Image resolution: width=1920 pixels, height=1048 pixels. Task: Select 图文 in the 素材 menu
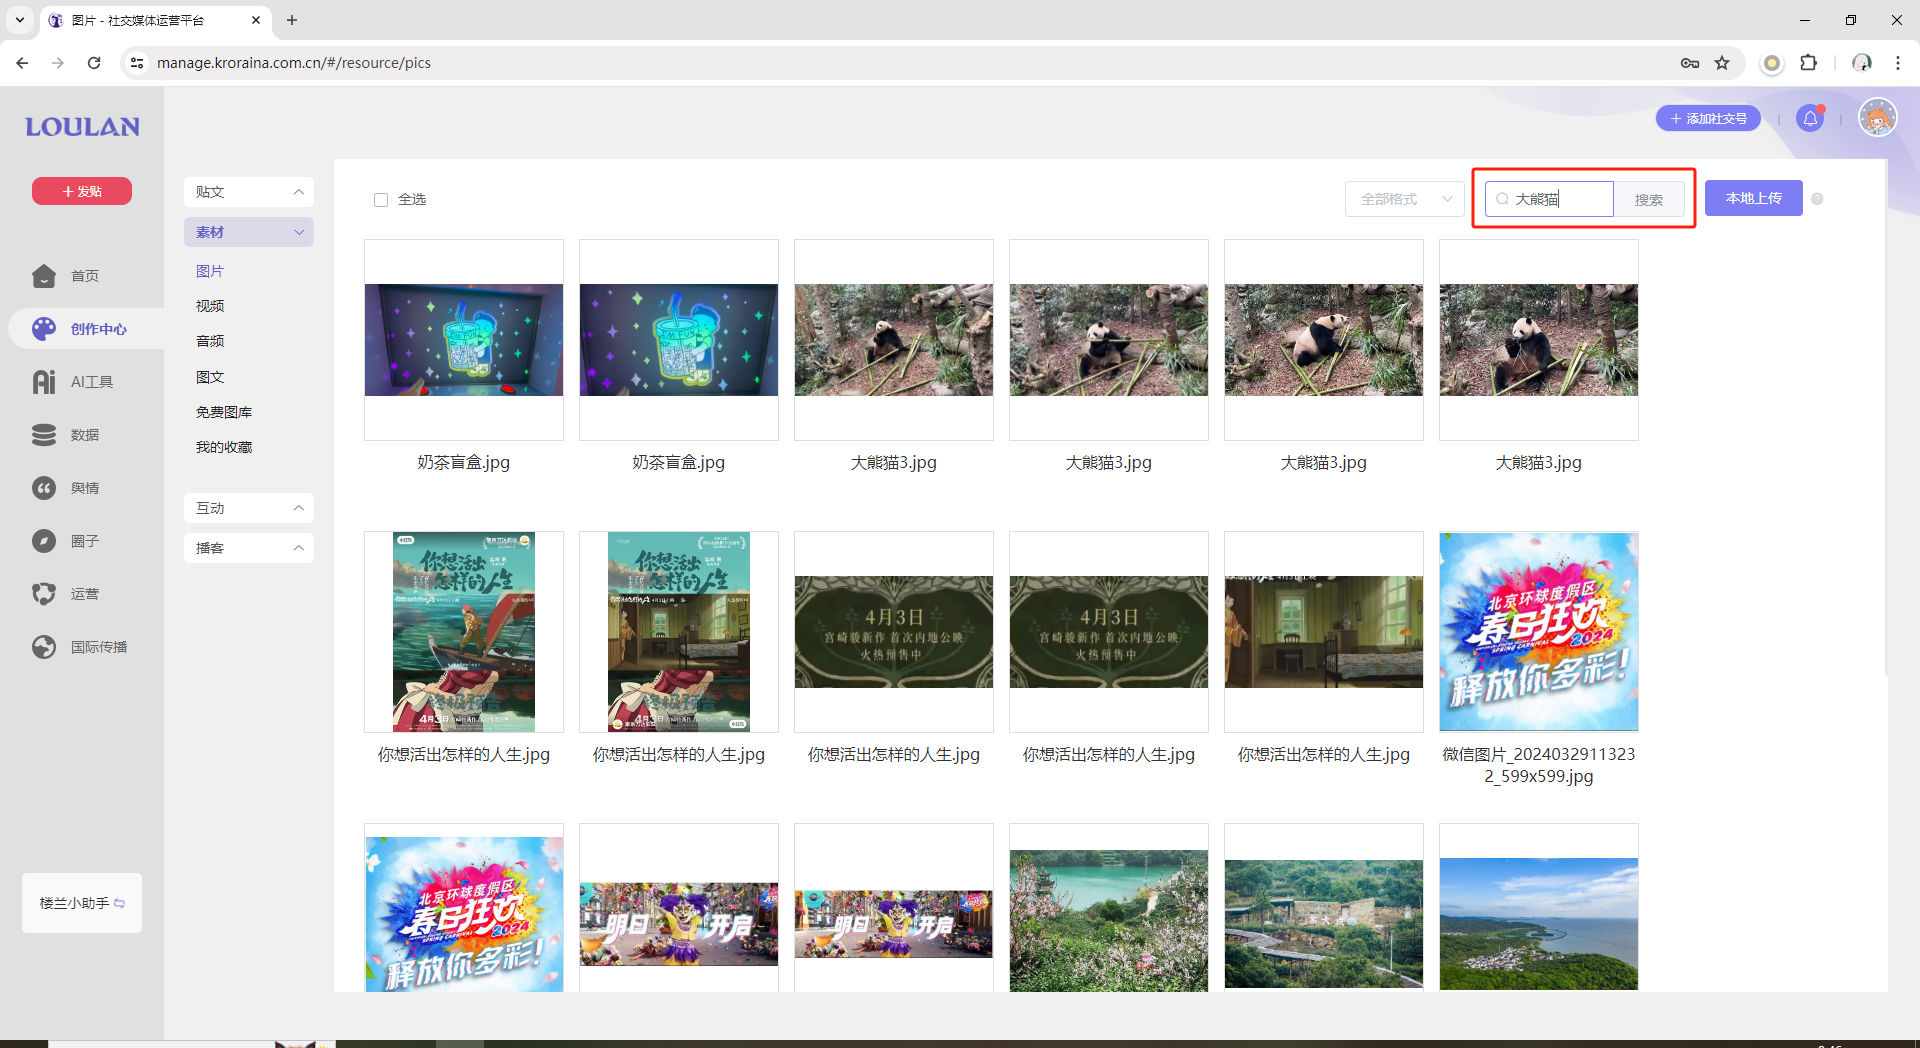click(210, 377)
